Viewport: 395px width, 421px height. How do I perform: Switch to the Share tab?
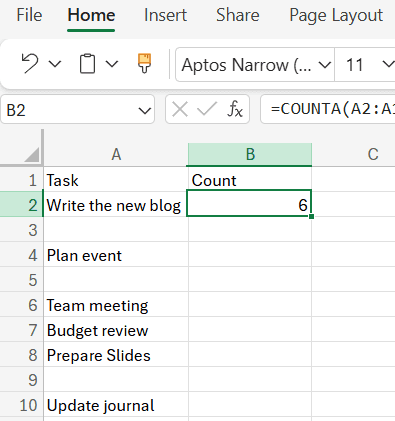coord(238,15)
